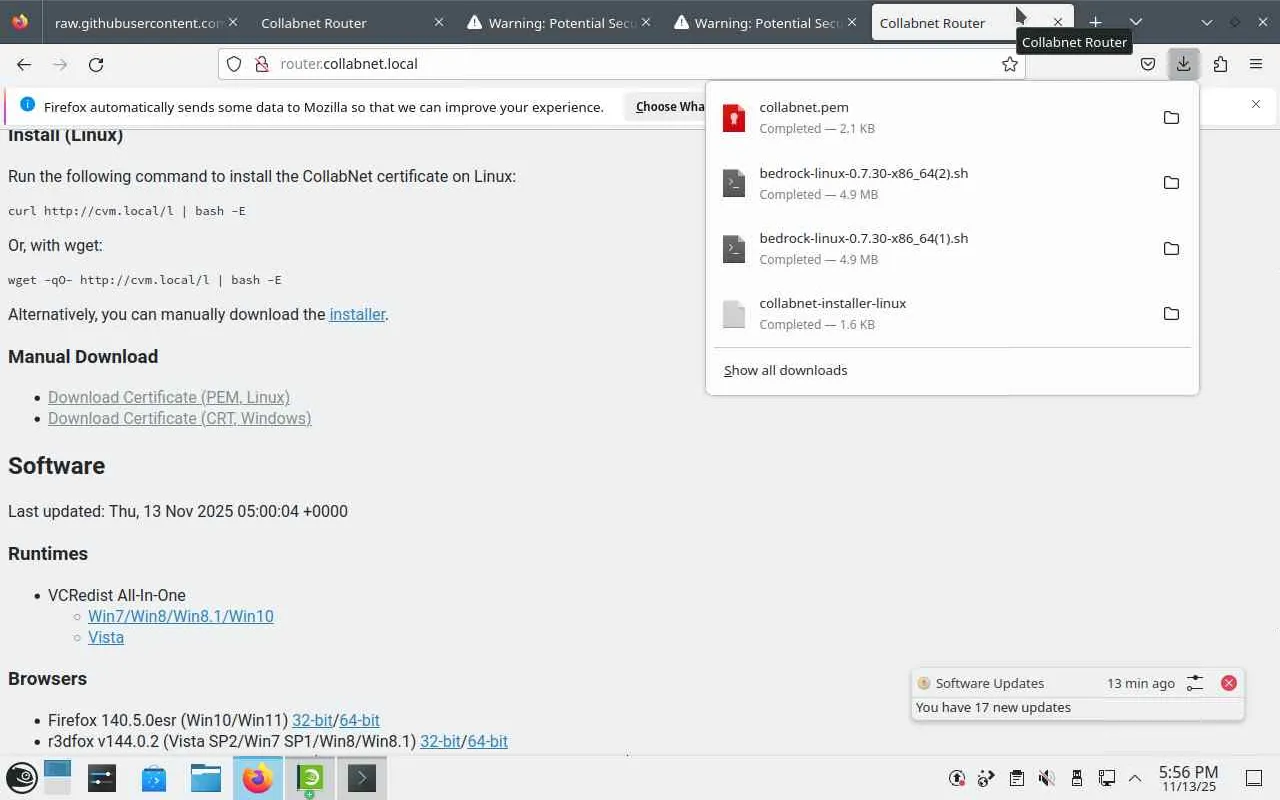The width and height of the screenshot is (1280, 800).
Task: Open the Win7/Win8/Win8.1/Win10 VCRedist link
Action: click(181, 616)
